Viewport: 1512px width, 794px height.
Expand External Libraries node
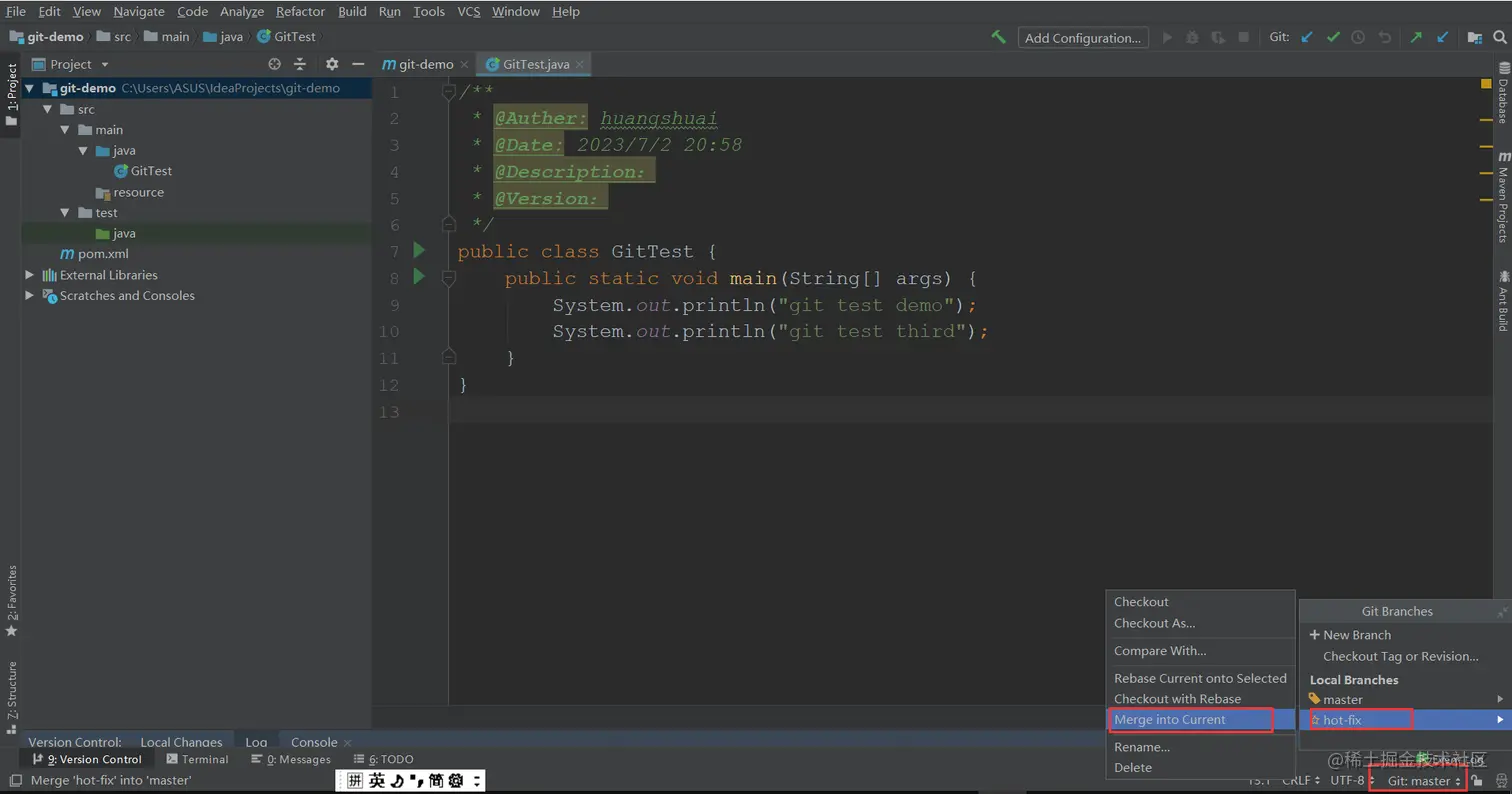[30, 275]
